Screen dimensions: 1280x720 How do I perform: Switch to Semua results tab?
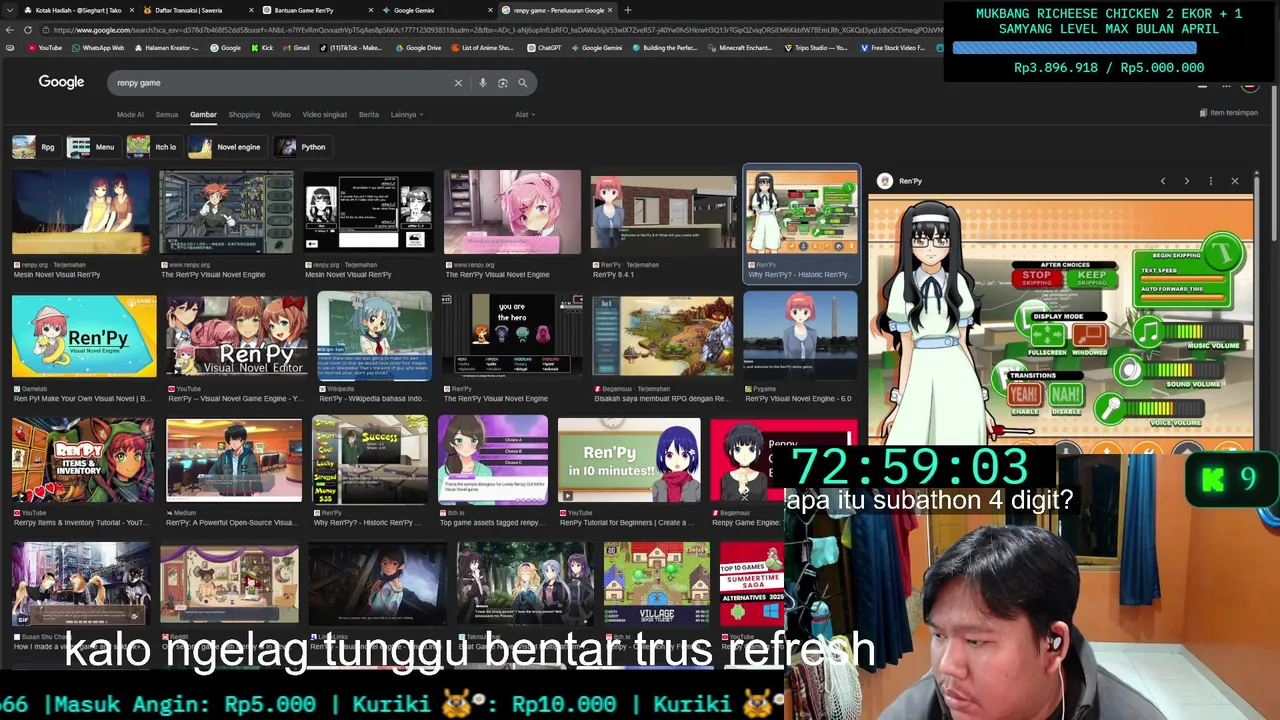[167, 114]
